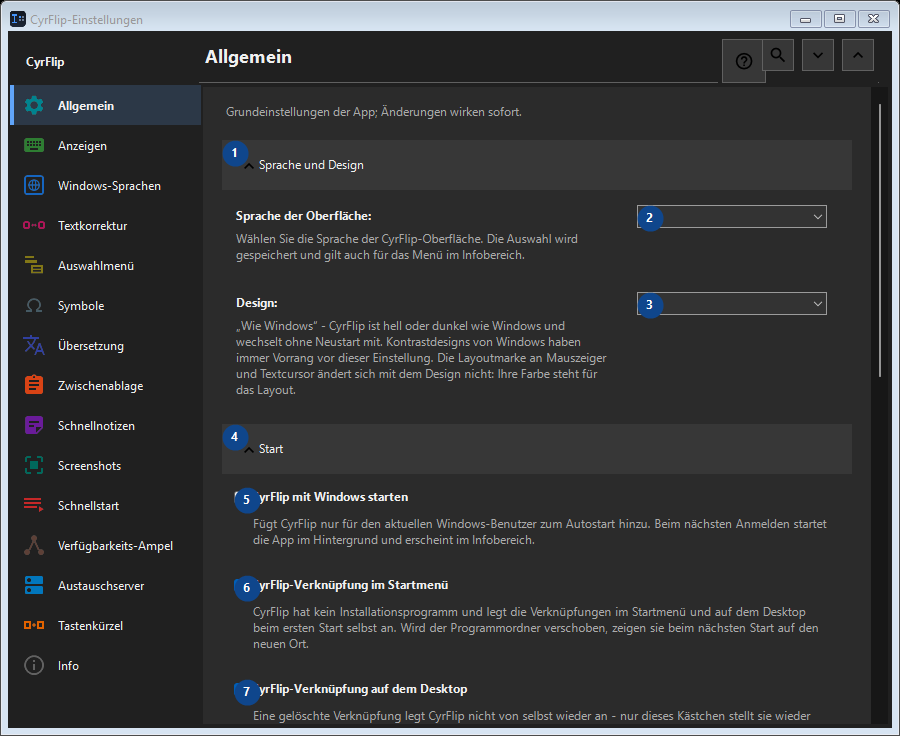Toggle CyrFlip mit Windows starten checkbox
The height and width of the screenshot is (736, 900).
point(241,497)
